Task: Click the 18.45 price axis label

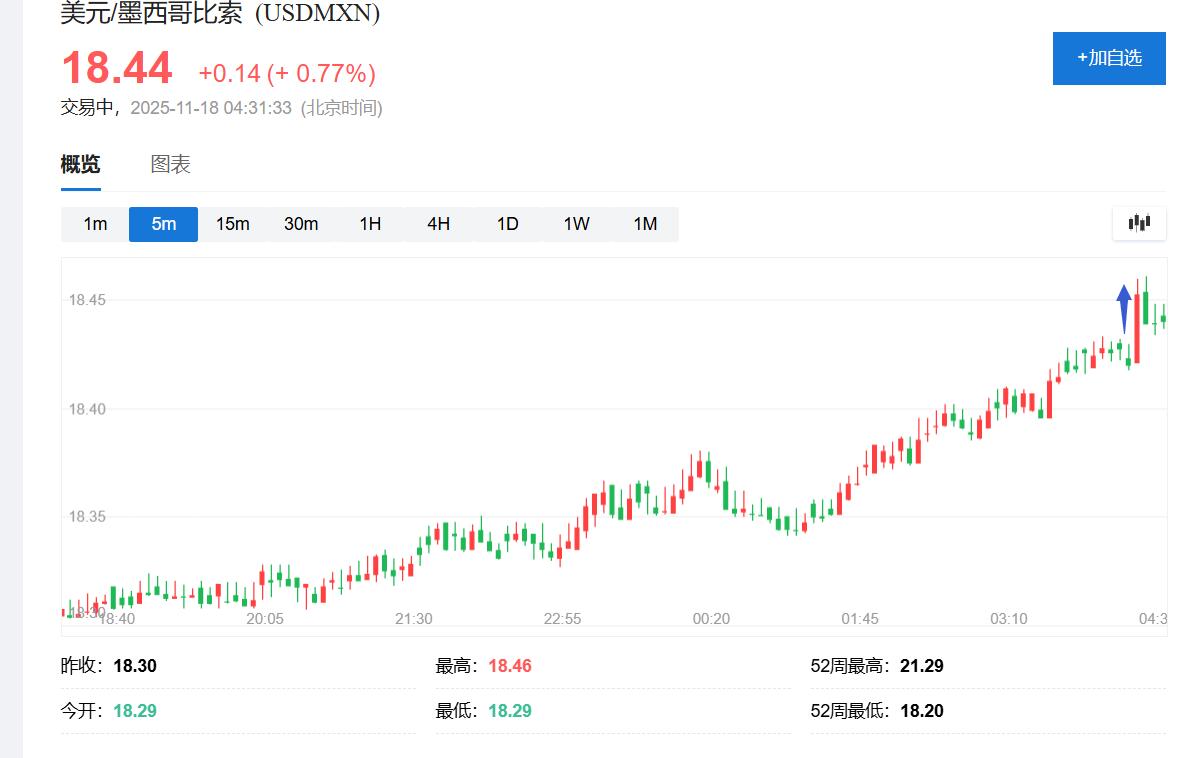Action: click(x=87, y=300)
